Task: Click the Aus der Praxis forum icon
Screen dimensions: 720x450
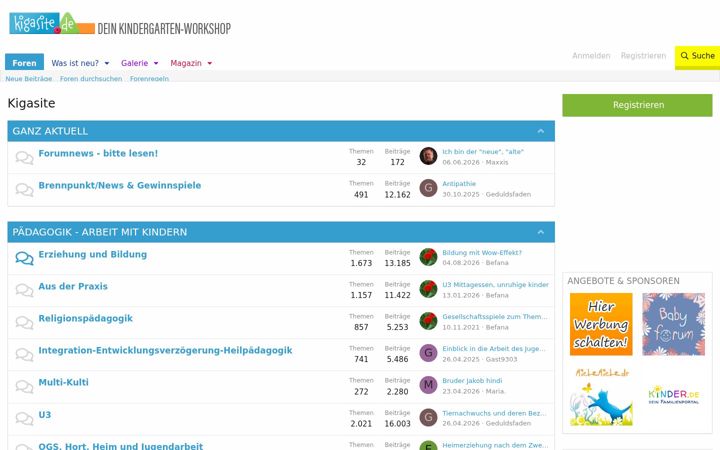Action: (x=24, y=291)
